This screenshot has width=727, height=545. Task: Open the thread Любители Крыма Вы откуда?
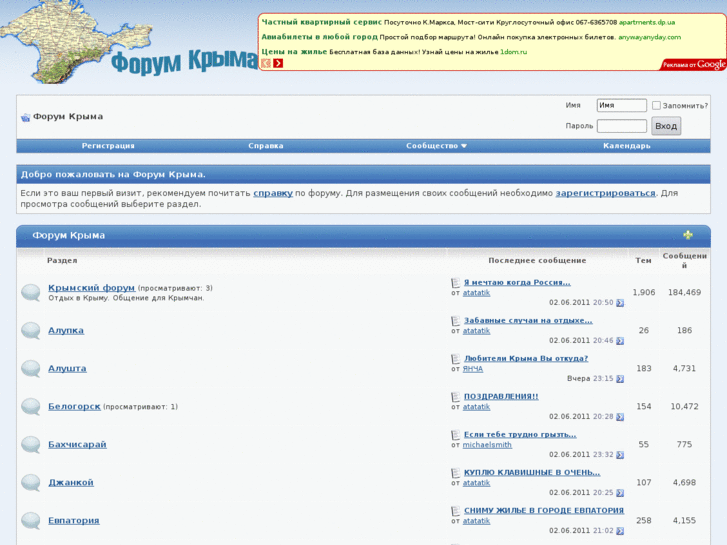(x=526, y=358)
